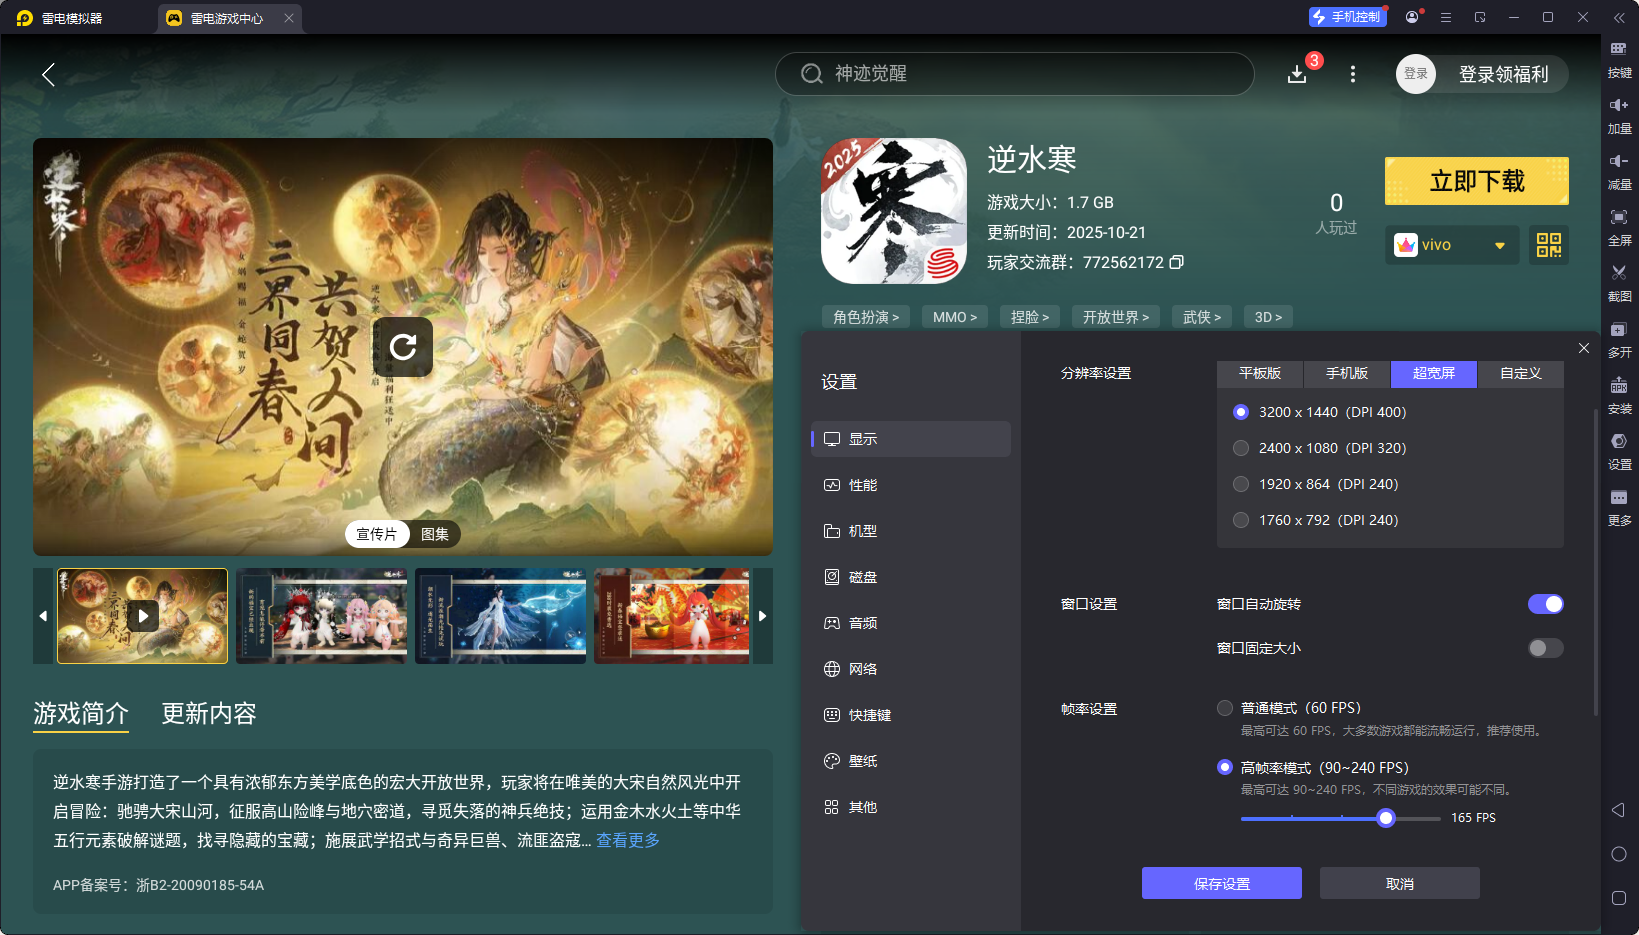Select the red dragon festival thumbnail

(672, 616)
